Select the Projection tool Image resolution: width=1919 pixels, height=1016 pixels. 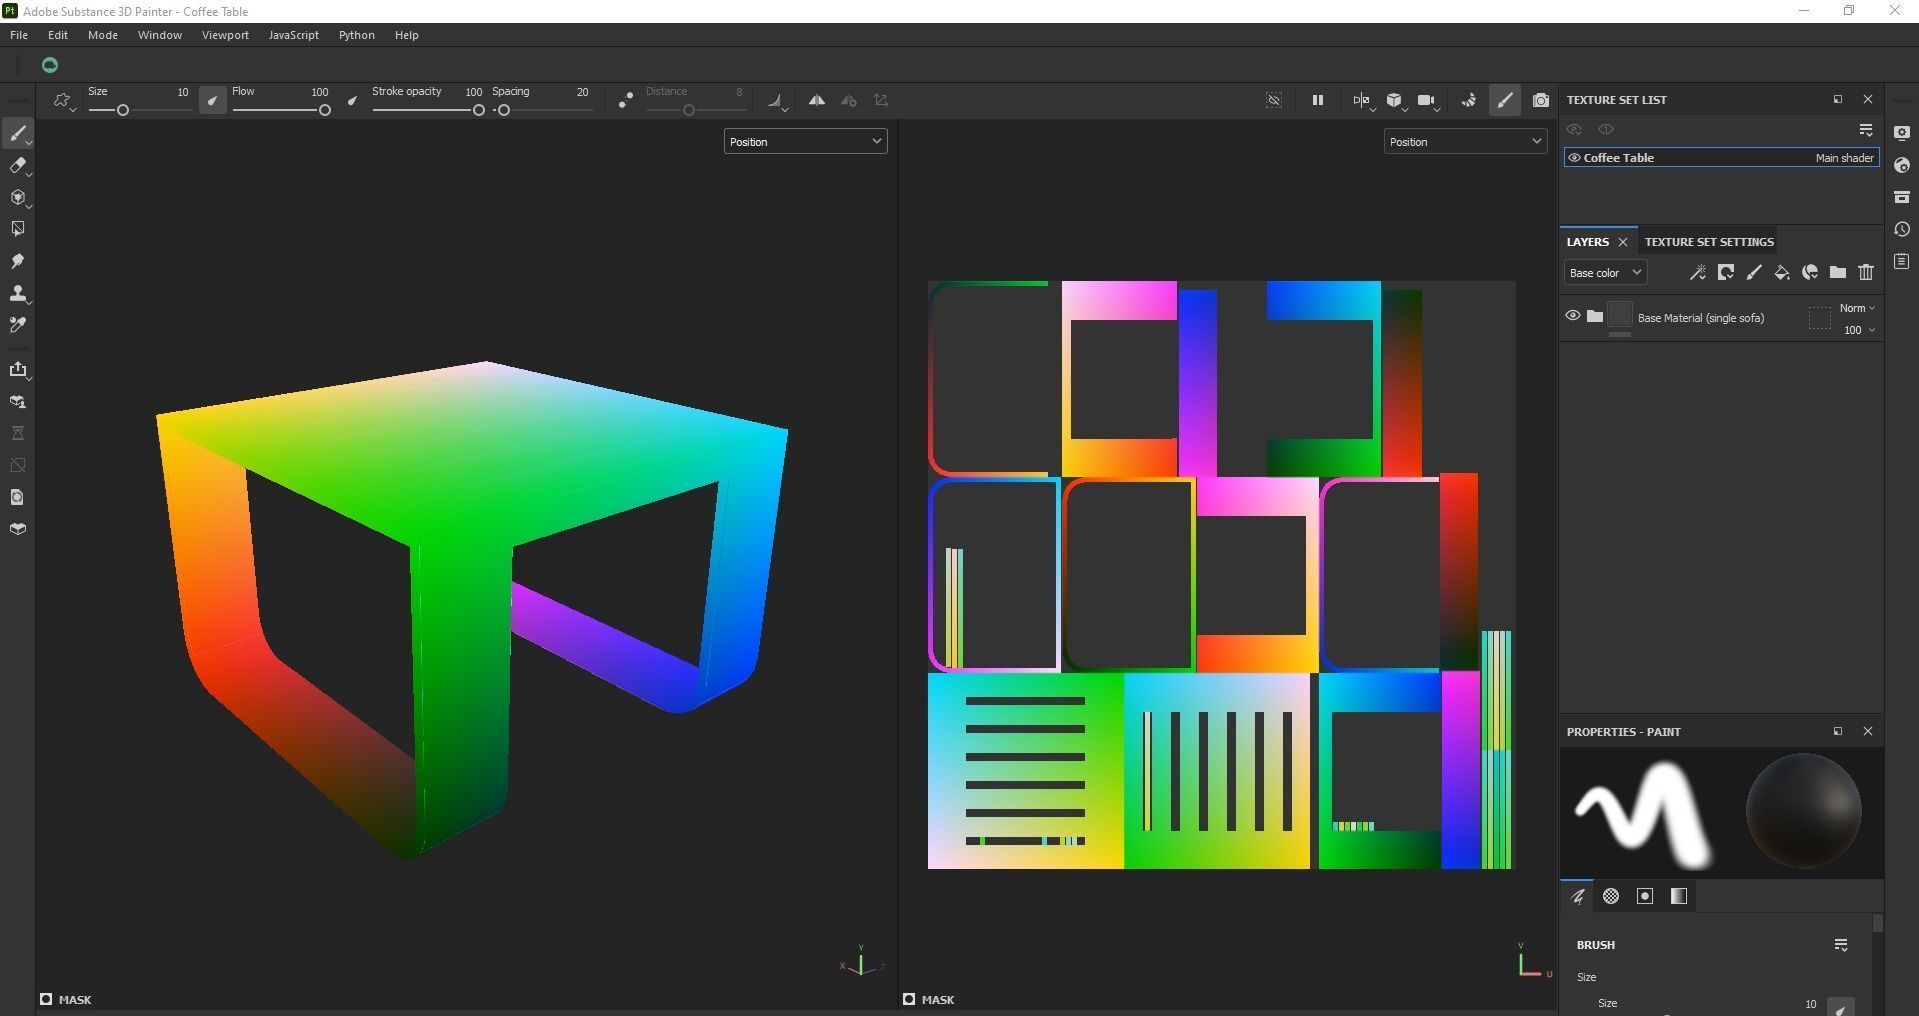tap(18, 198)
